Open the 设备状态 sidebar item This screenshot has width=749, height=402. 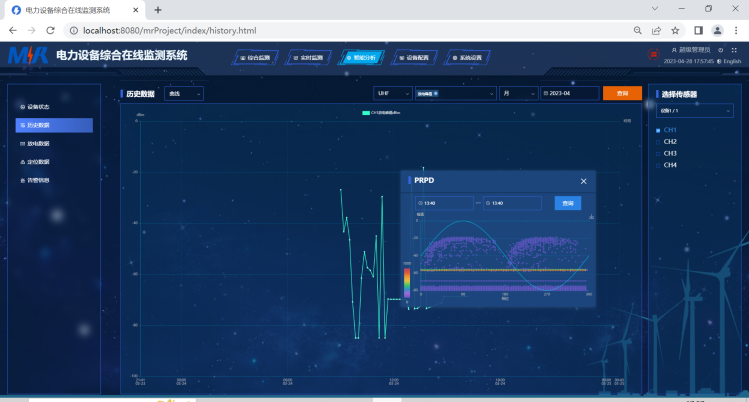click(x=38, y=106)
